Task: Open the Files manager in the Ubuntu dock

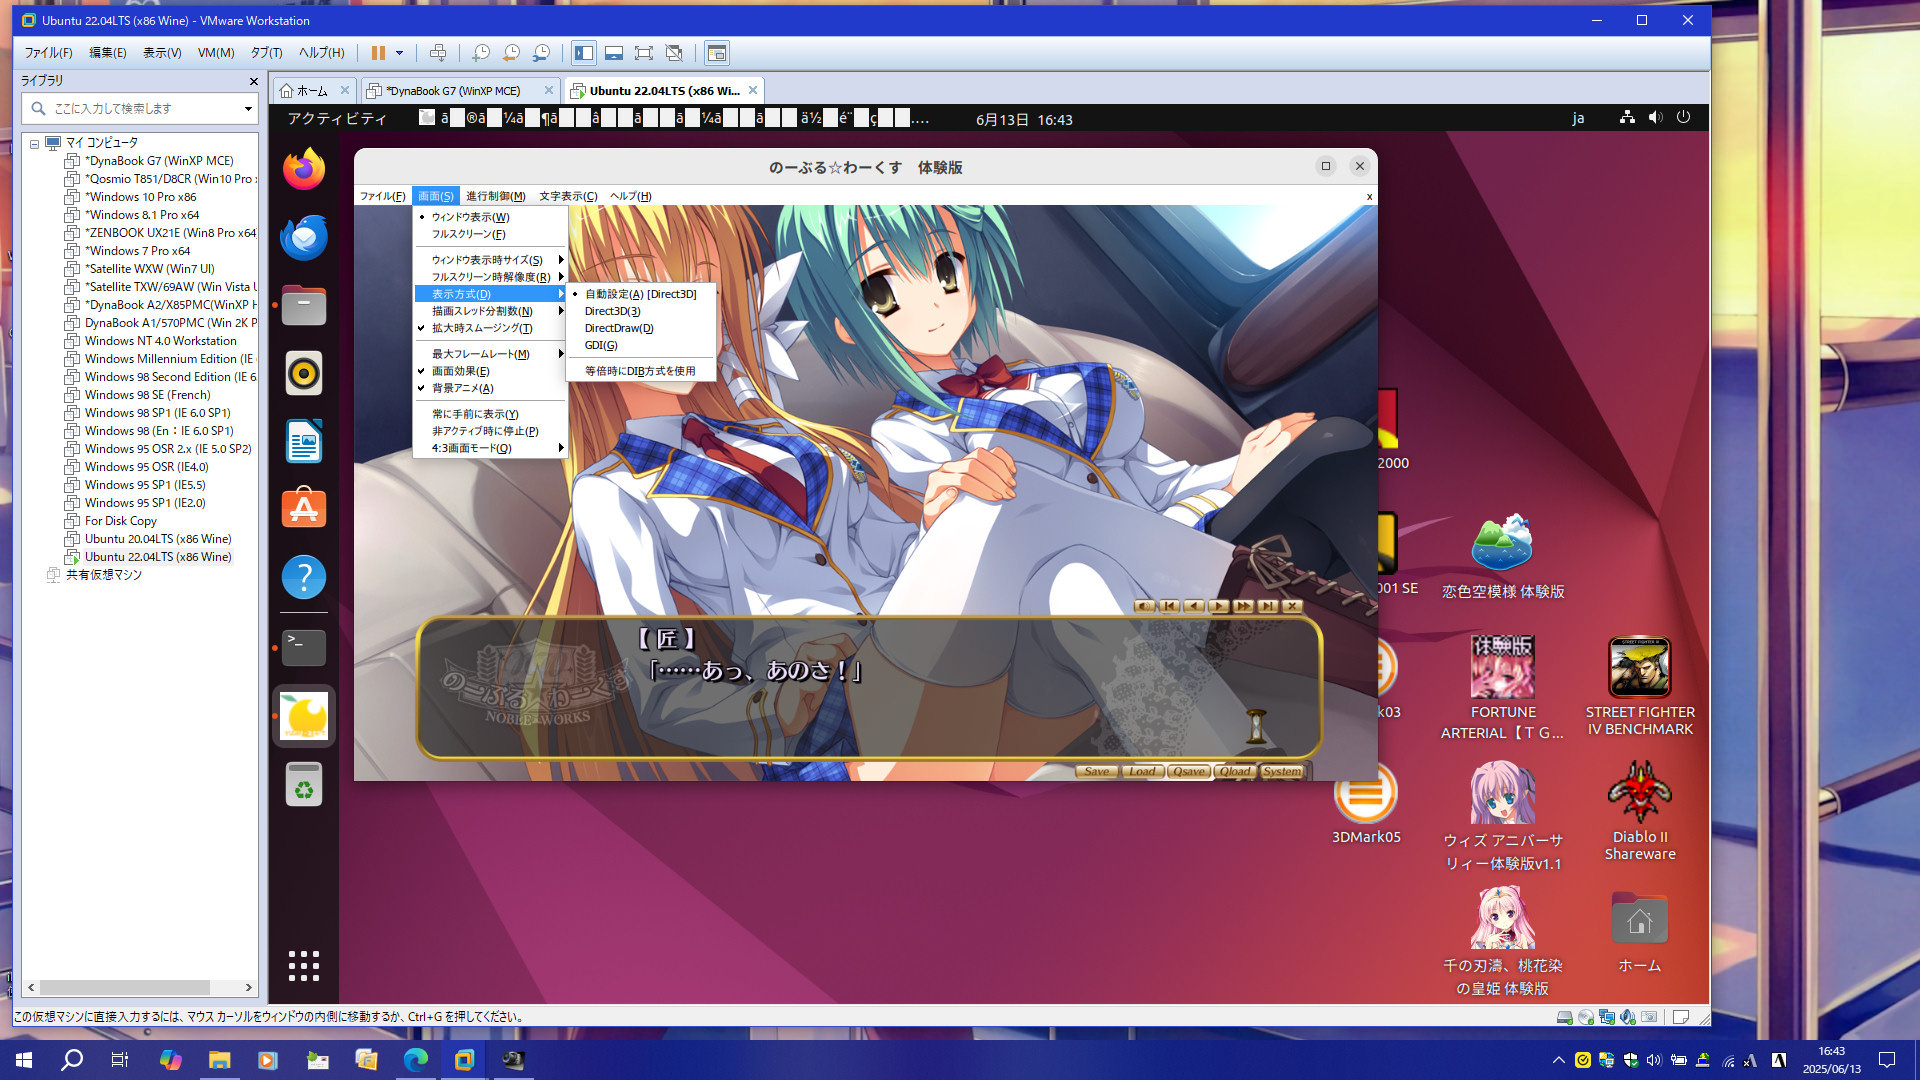Action: (304, 305)
